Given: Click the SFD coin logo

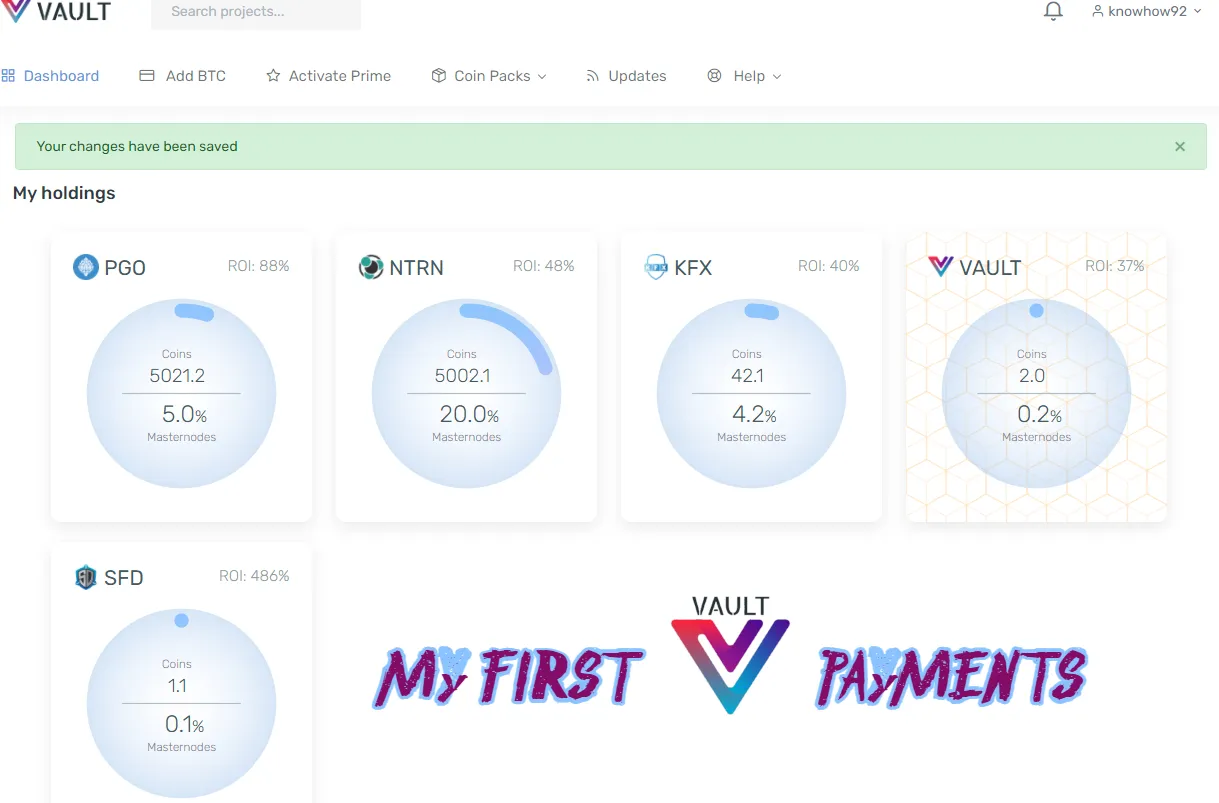Looking at the screenshot, I should (86, 577).
